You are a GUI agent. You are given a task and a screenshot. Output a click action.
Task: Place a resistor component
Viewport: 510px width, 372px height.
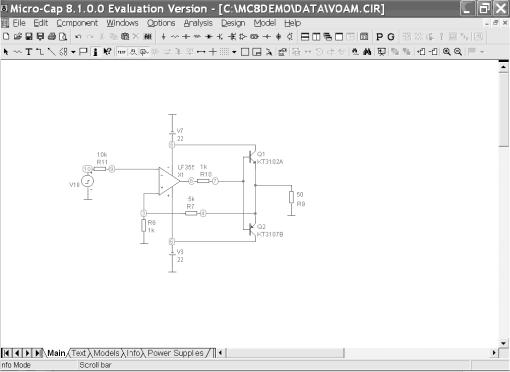pyautogui.click(x=175, y=37)
